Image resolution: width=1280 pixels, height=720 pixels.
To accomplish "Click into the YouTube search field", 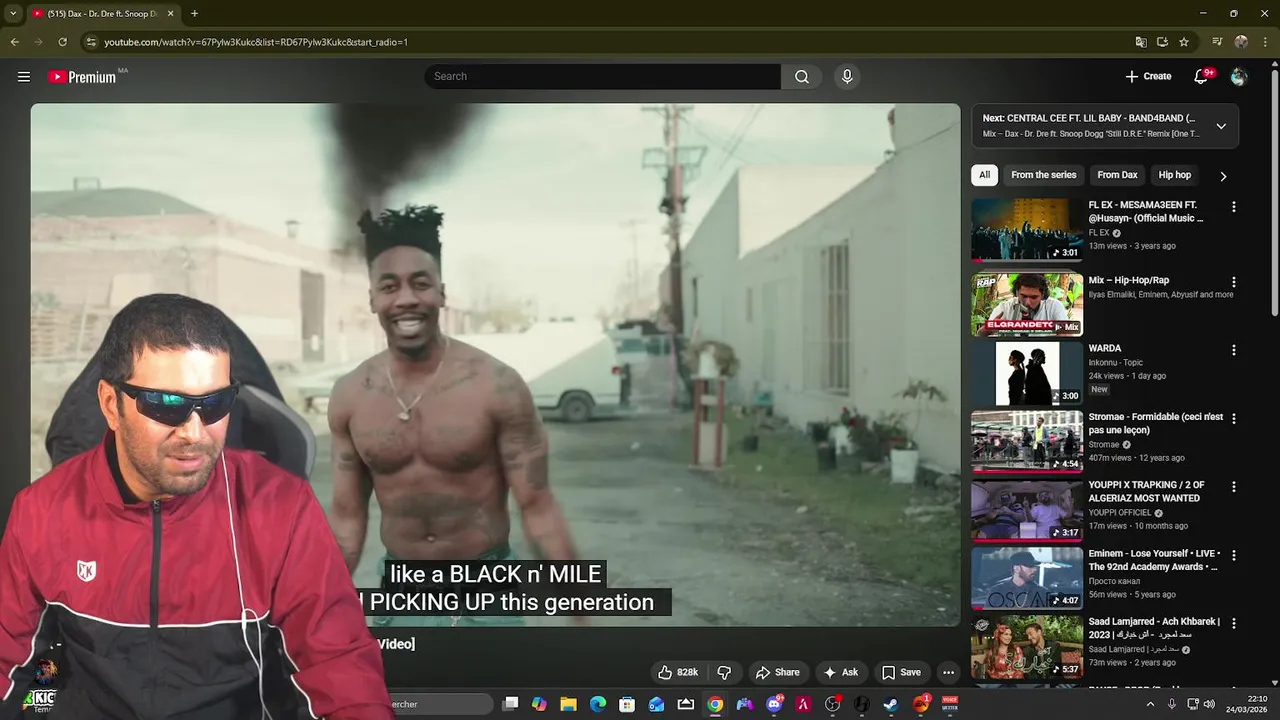I will pos(603,76).
